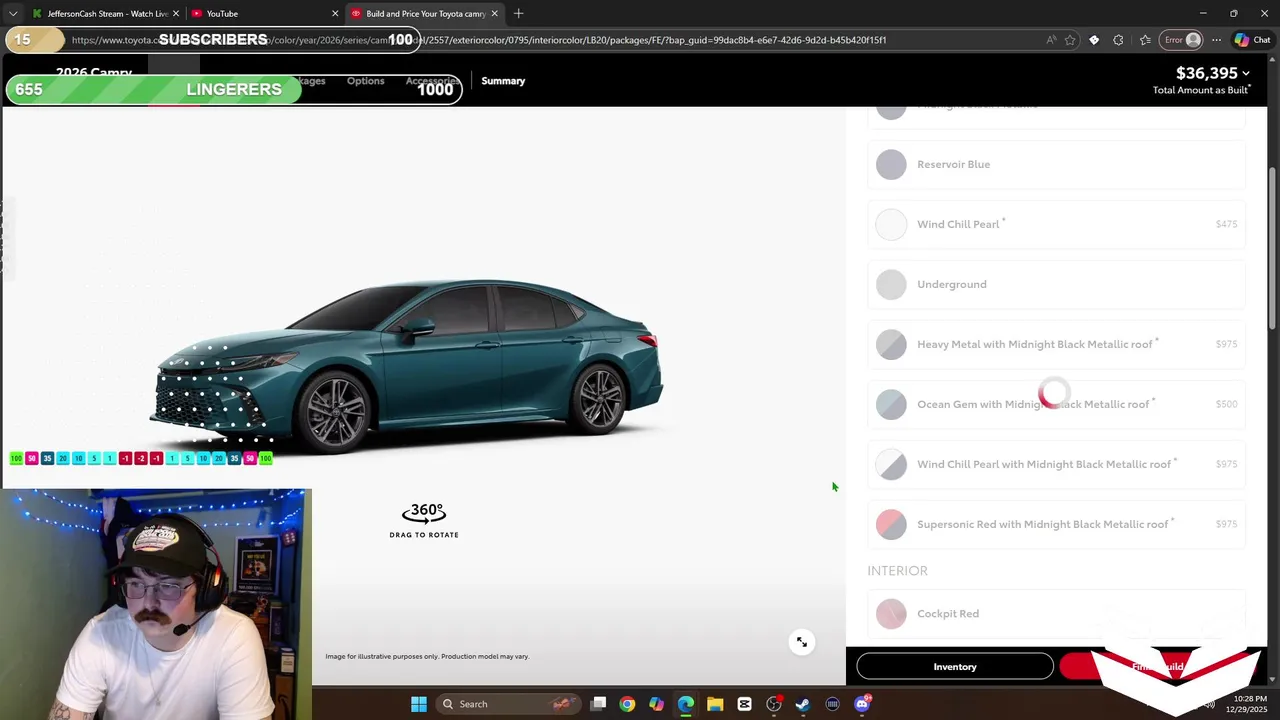Close the JeffersonCash Stream tab
Viewport: 1280px width, 720px height.
[176, 14]
